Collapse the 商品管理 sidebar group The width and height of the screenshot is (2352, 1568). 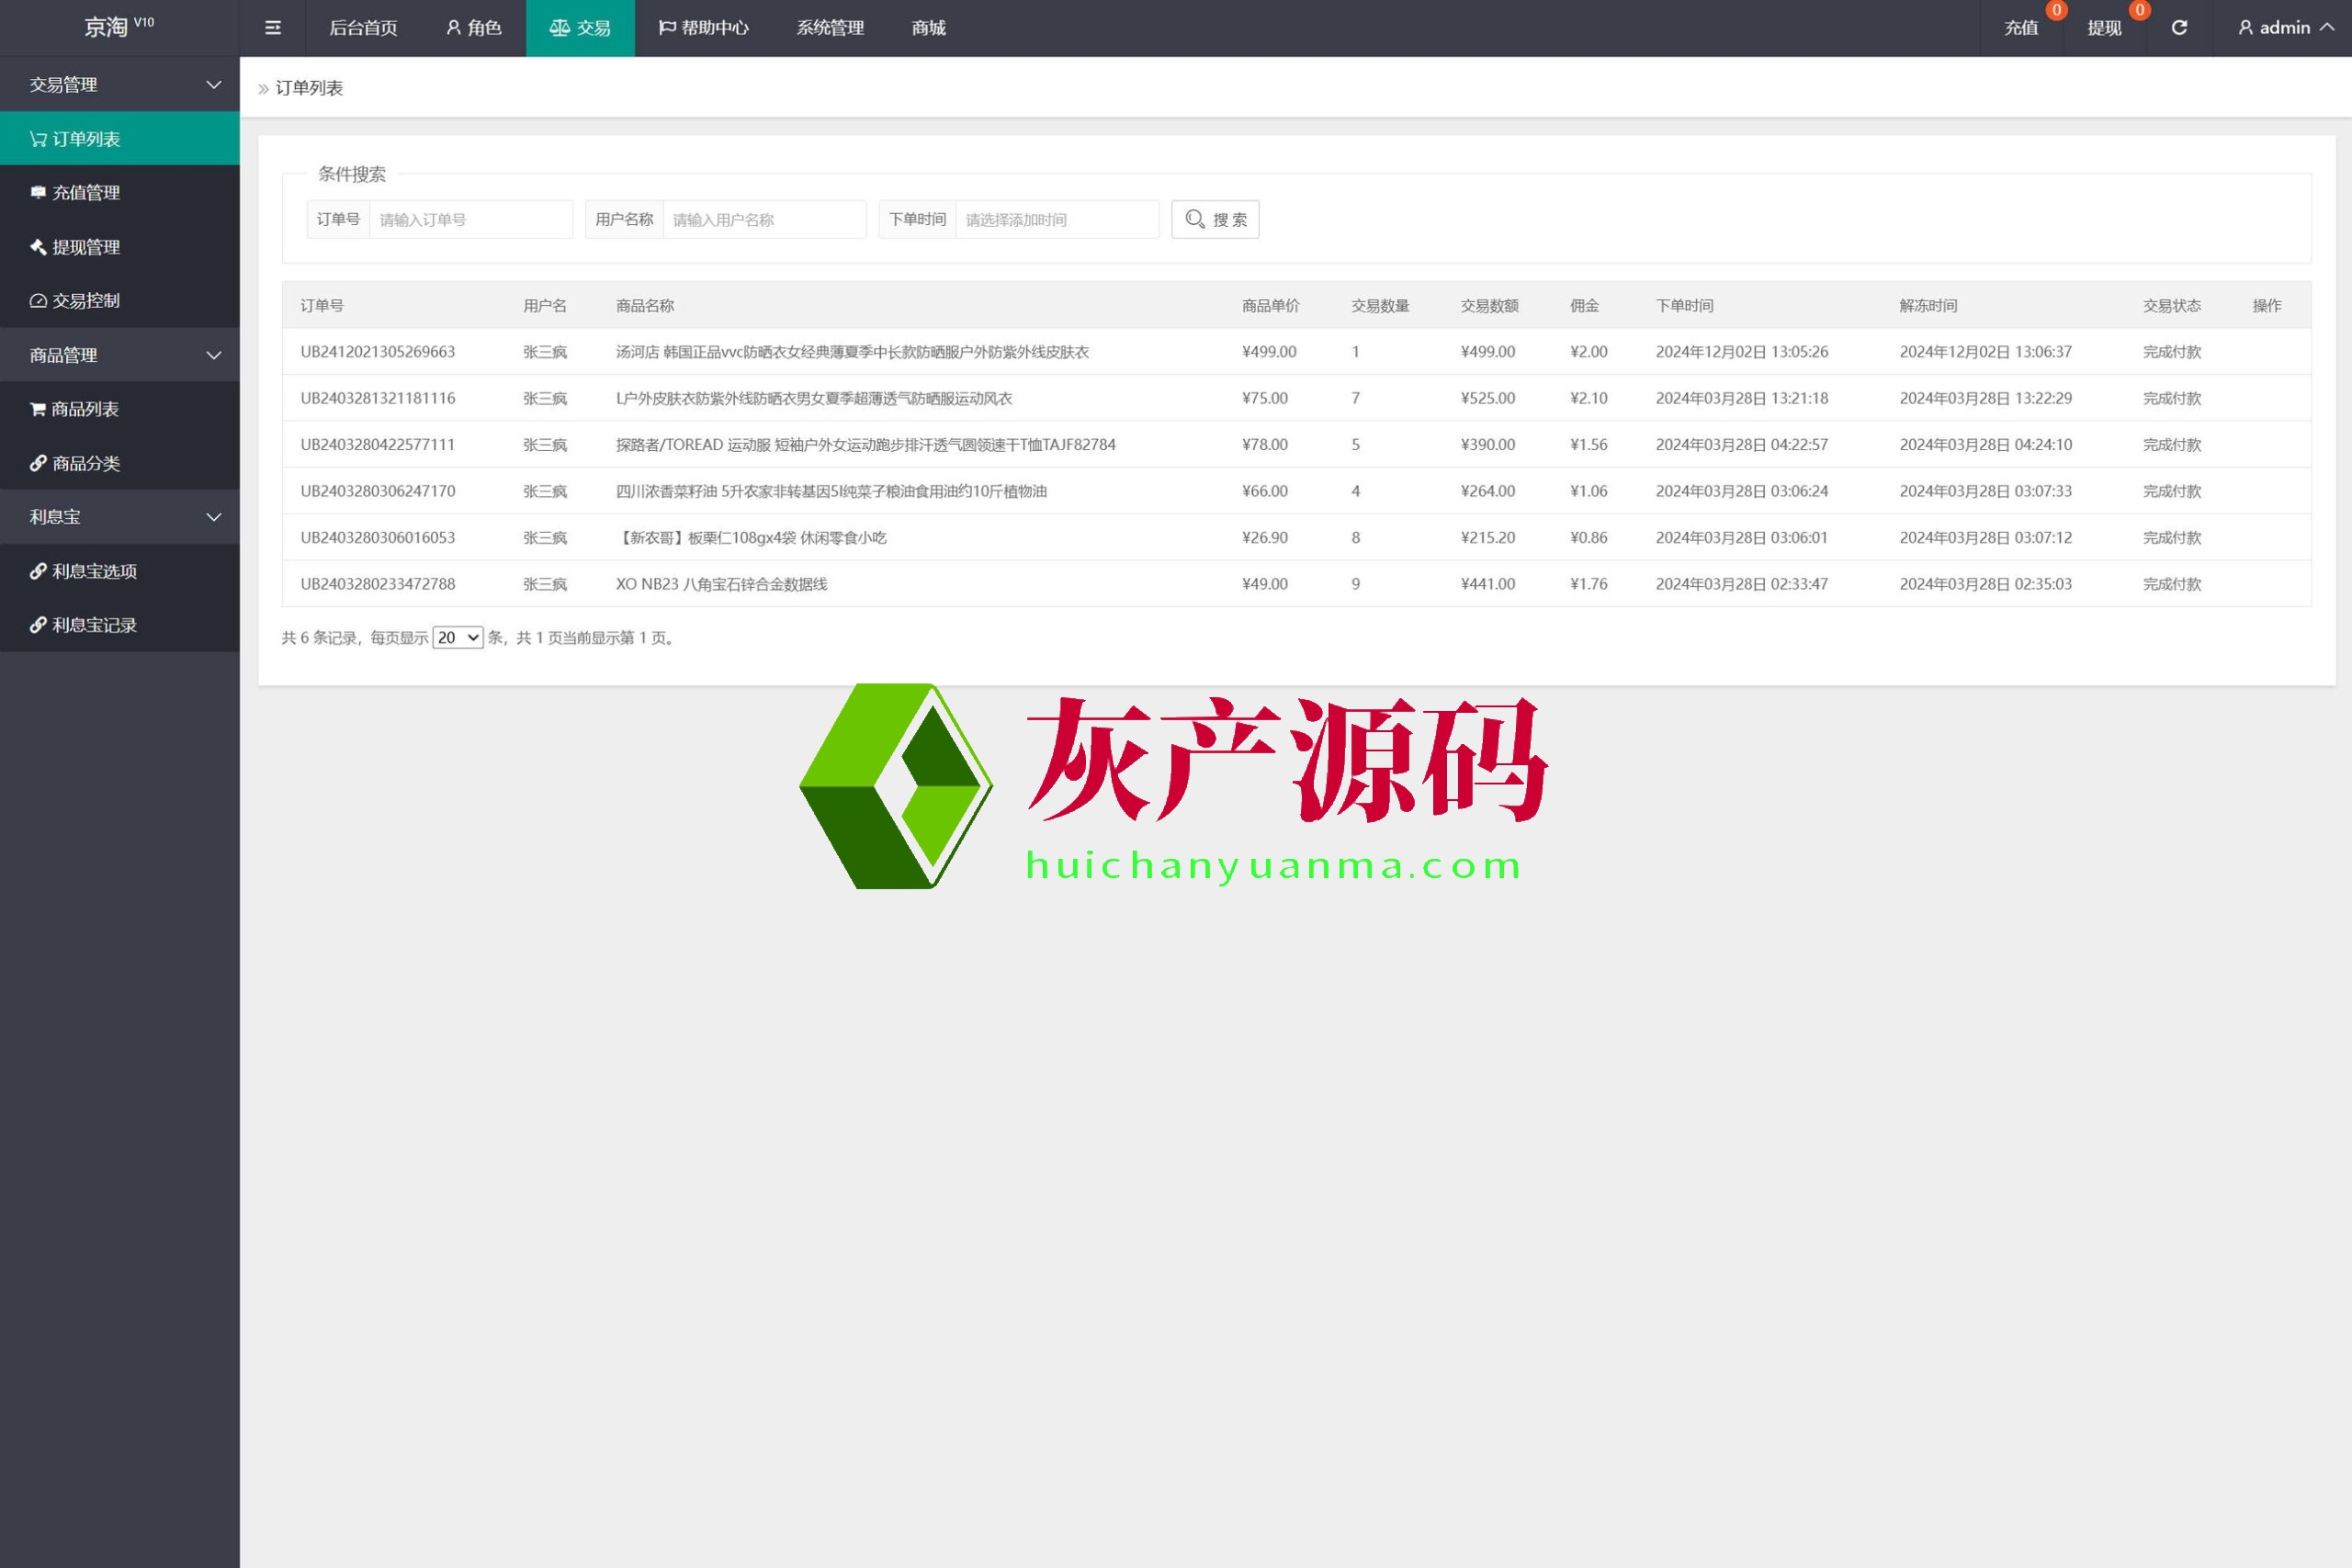pyautogui.click(x=213, y=355)
